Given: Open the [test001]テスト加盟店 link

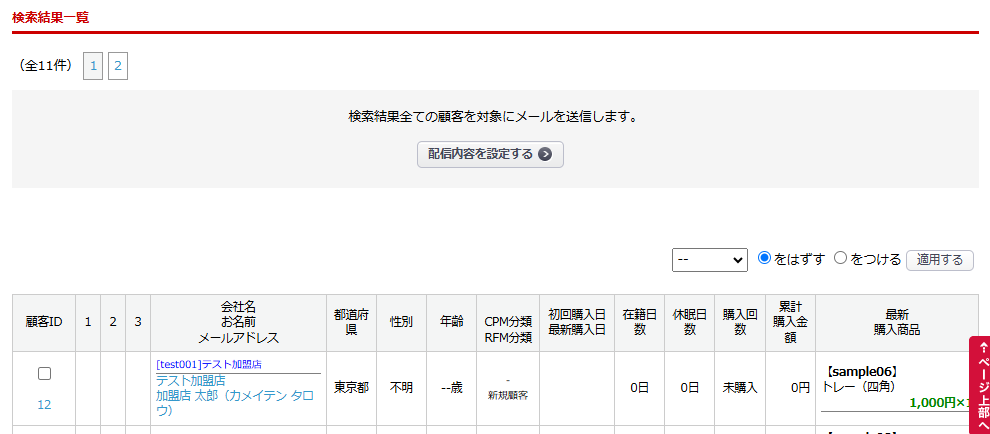Looking at the screenshot, I should point(216,364).
